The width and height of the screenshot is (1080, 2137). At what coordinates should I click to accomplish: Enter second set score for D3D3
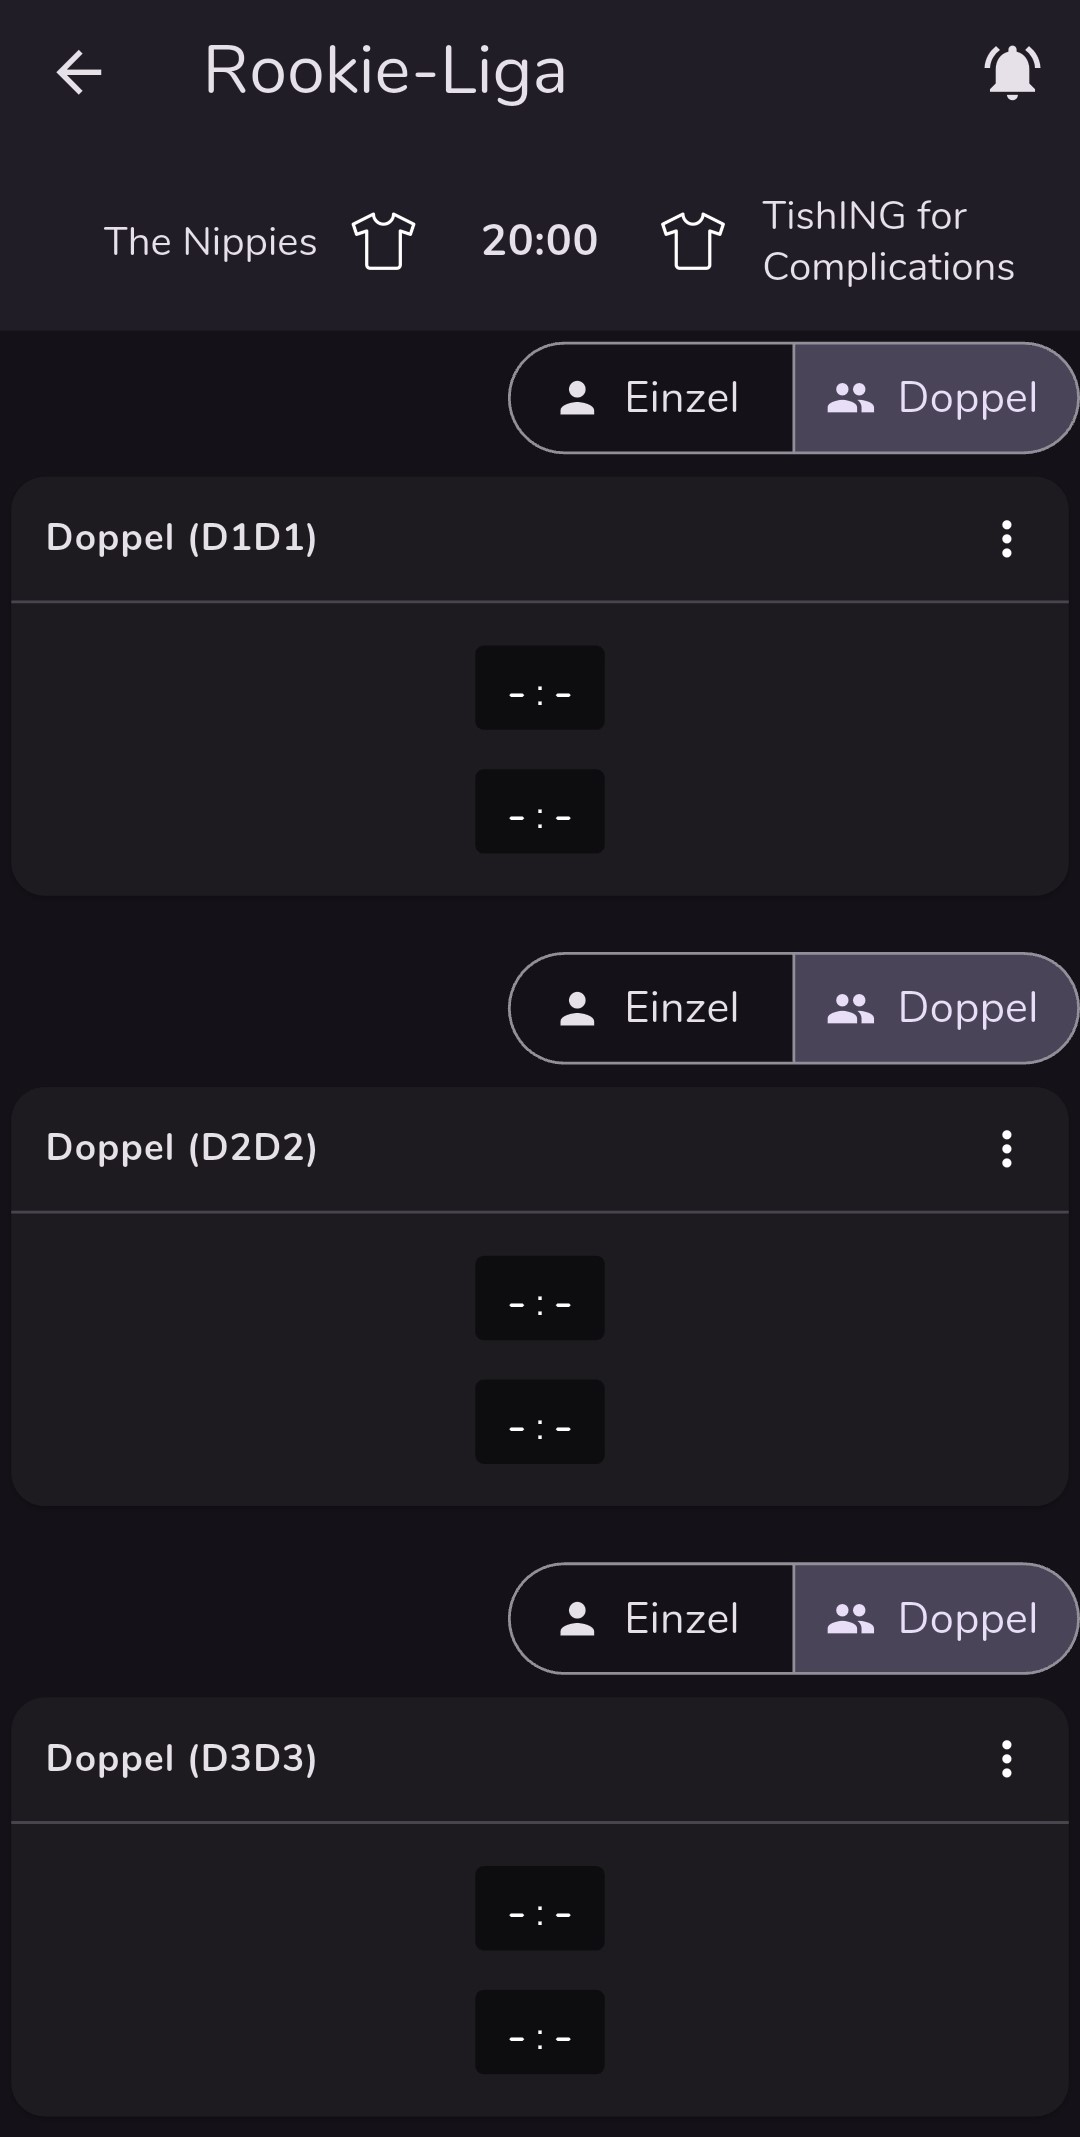[540, 2032]
